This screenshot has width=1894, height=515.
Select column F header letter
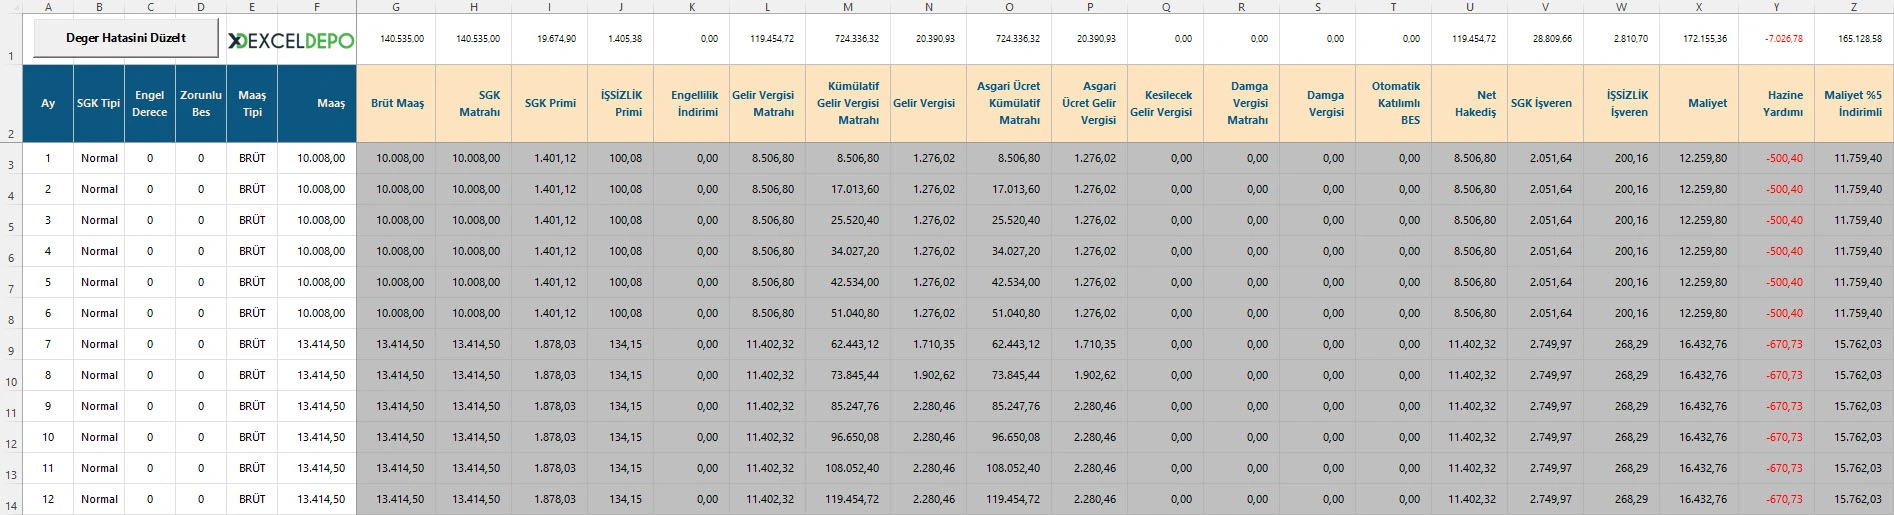pos(317,6)
